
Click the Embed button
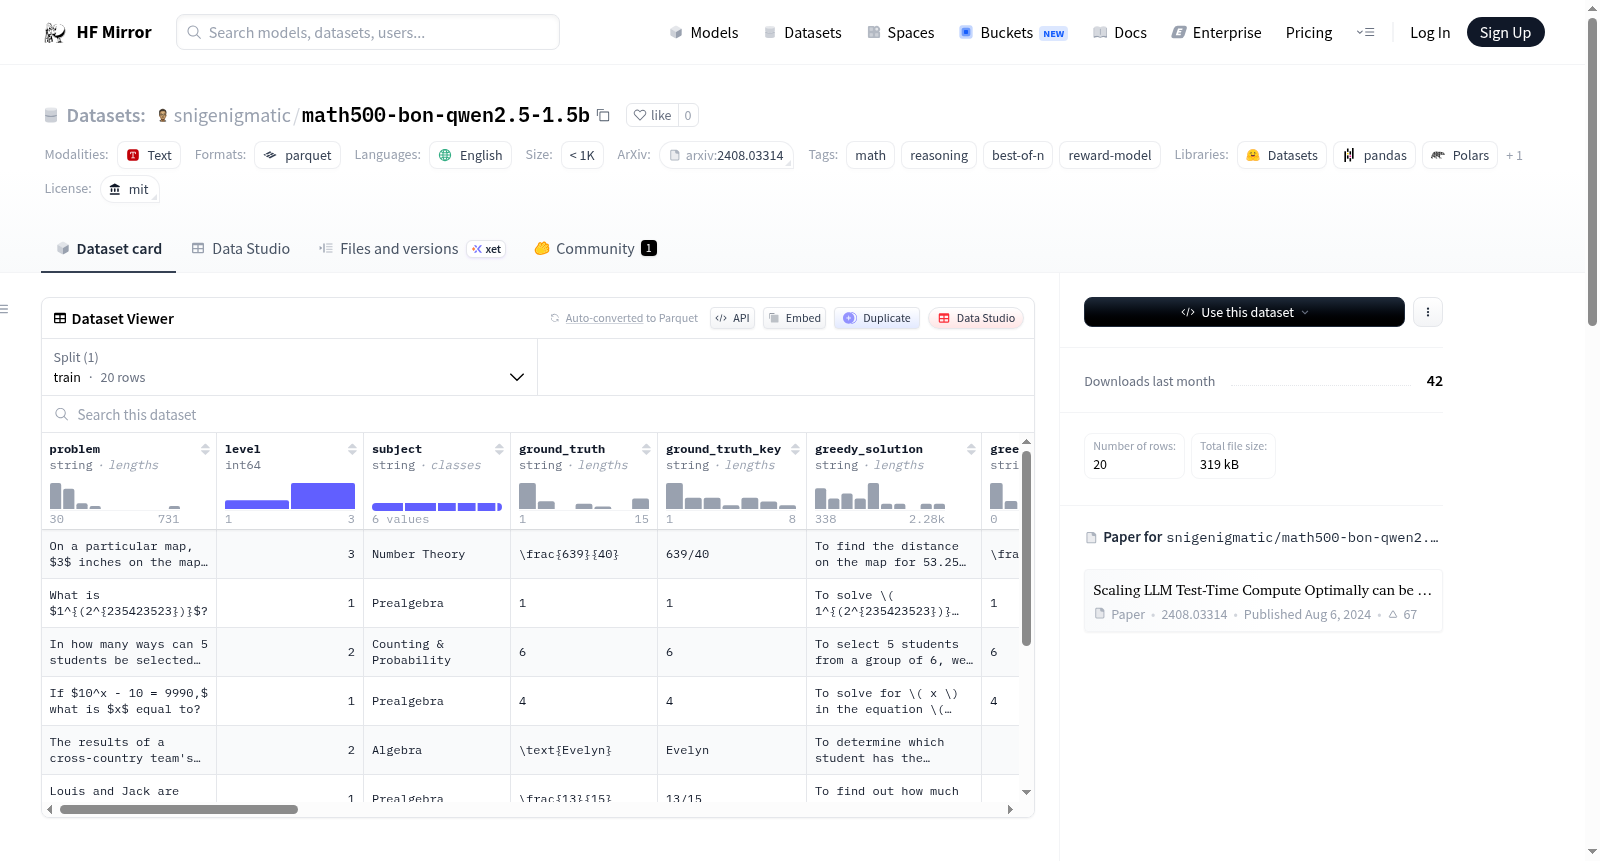tap(794, 318)
